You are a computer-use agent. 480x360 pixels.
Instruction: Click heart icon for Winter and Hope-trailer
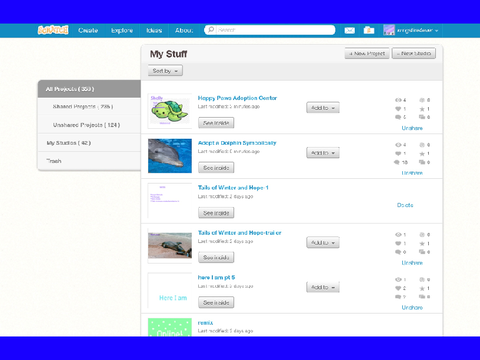pos(398,243)
